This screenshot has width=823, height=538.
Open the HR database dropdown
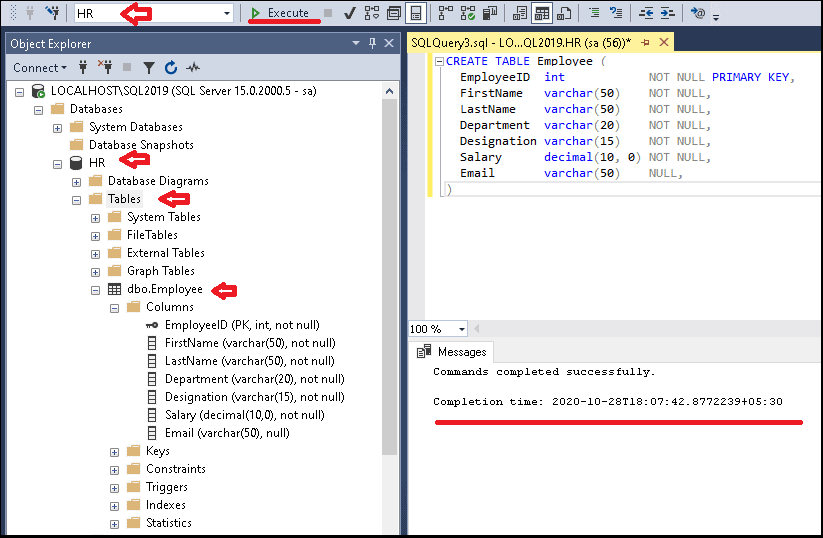[x=228, y=13]
